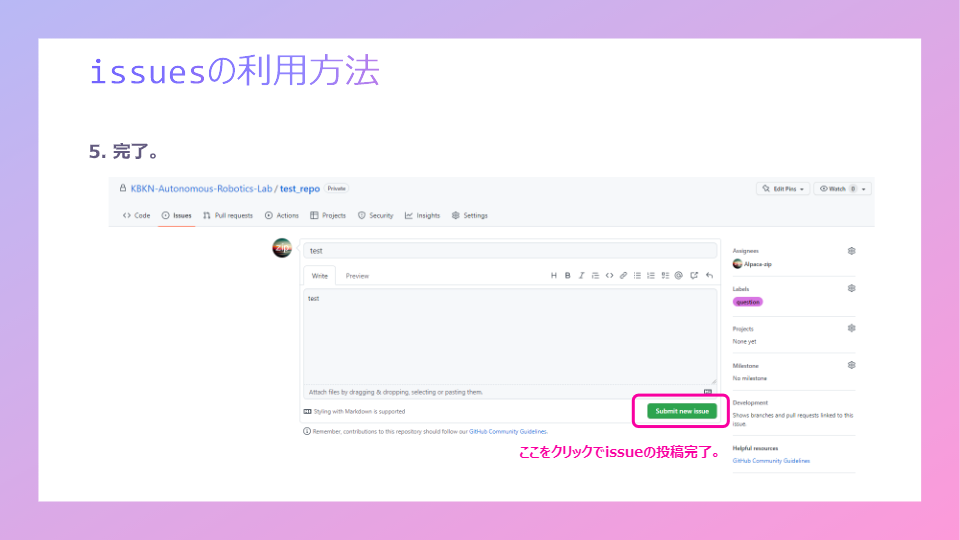This screenshot has width=960, height=540.
Task: Mention a user with the @ icon
Action: point(678,276)
